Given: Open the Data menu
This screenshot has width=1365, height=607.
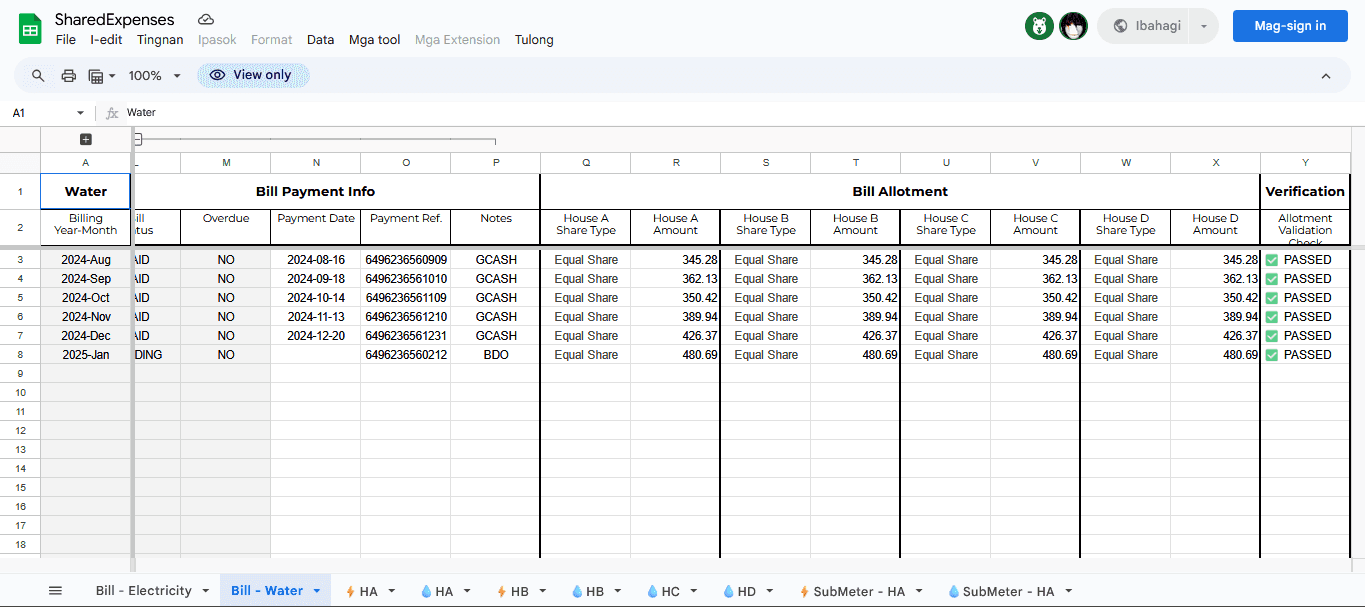Looking at the screenshot, I should click(320, 40).
